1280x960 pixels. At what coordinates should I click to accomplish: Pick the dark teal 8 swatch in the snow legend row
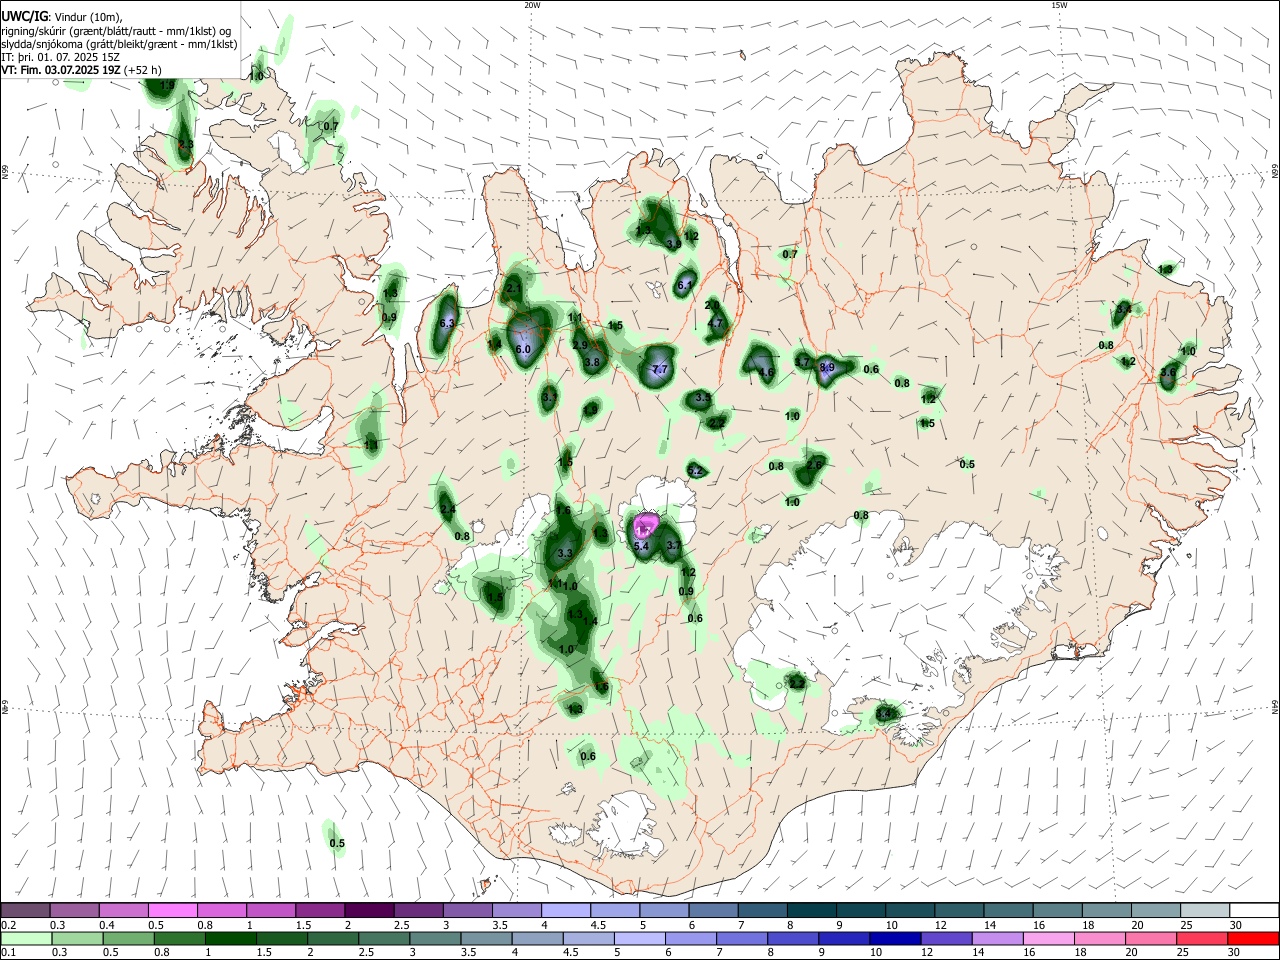click(812, 910)
